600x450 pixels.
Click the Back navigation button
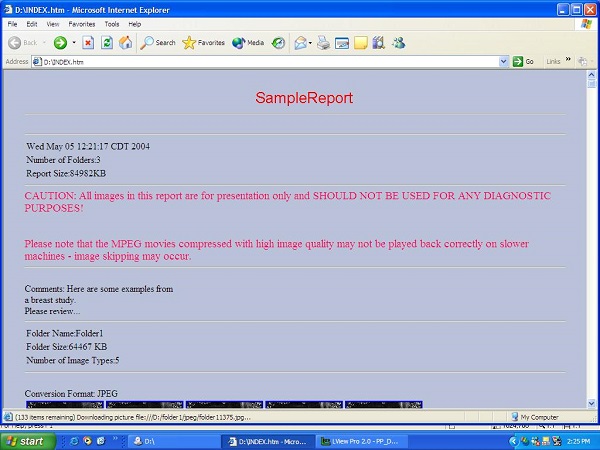point(22,43)
